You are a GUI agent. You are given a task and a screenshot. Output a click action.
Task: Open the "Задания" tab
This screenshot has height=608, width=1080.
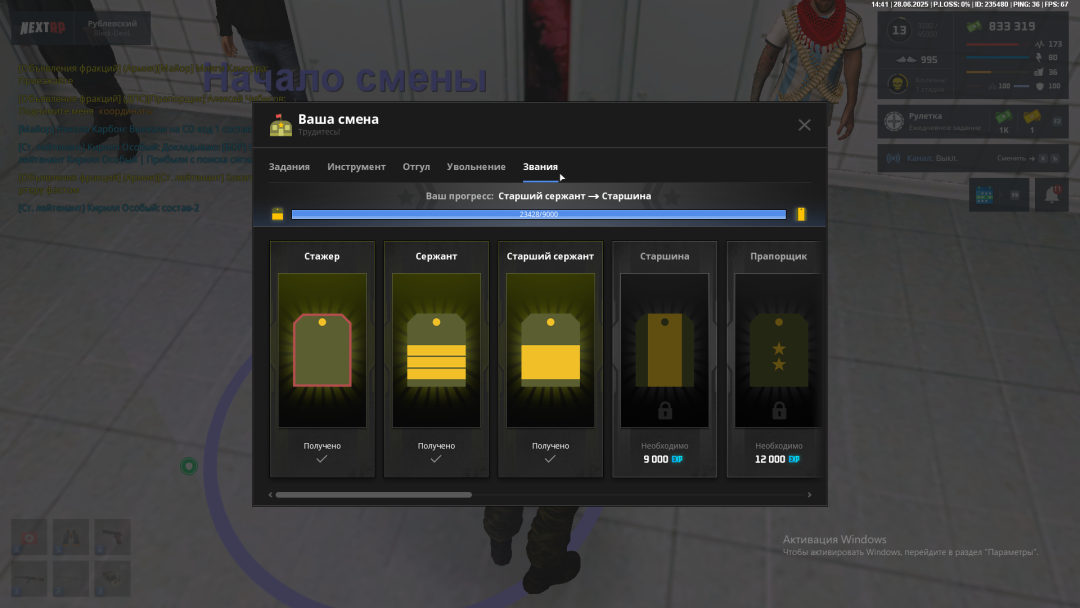coord(289,167)
